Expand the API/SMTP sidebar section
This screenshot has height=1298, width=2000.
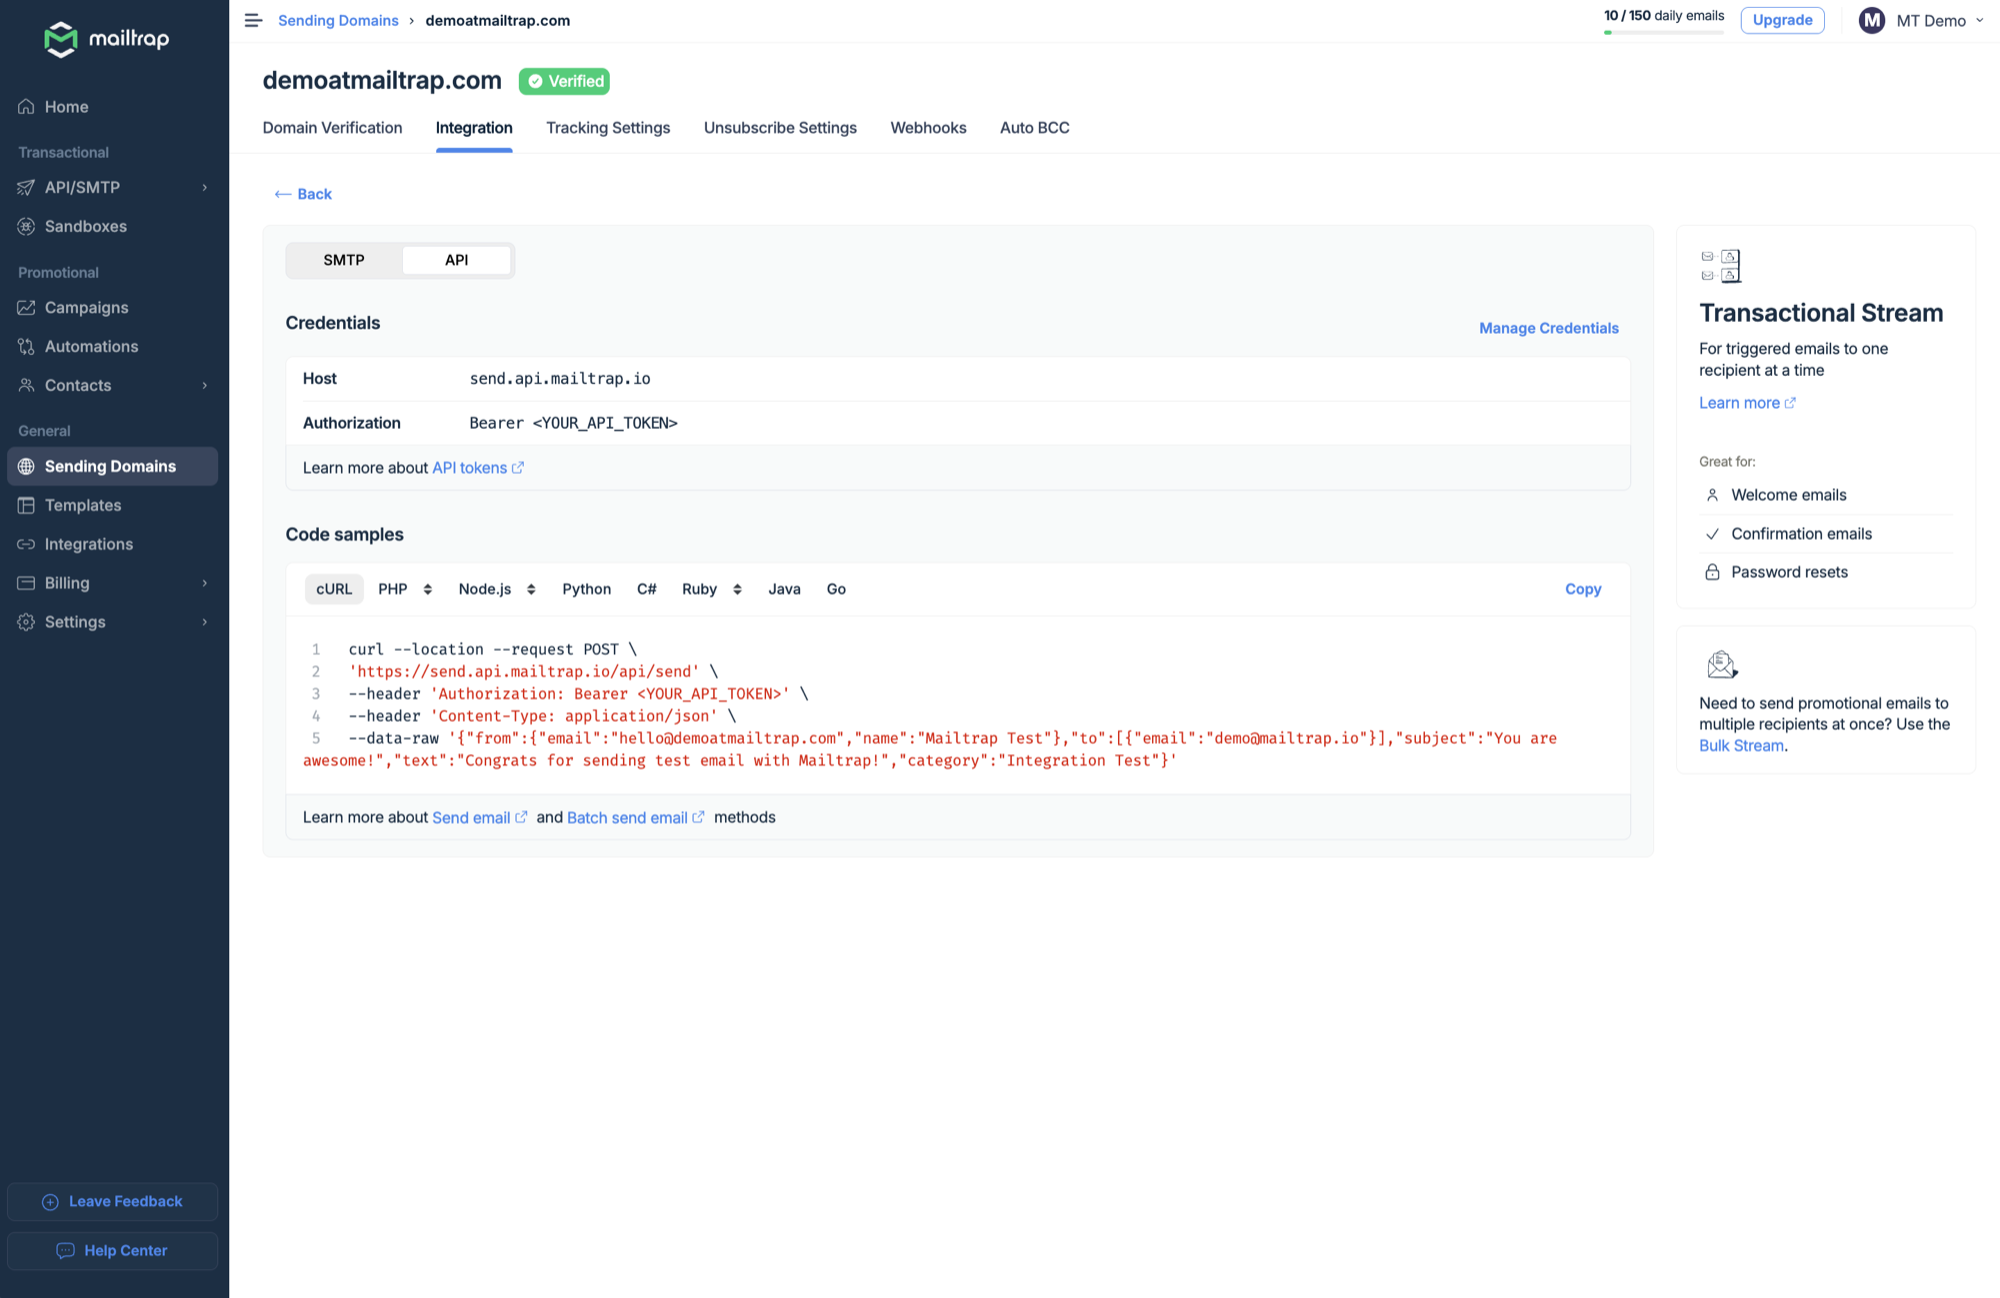204,187
